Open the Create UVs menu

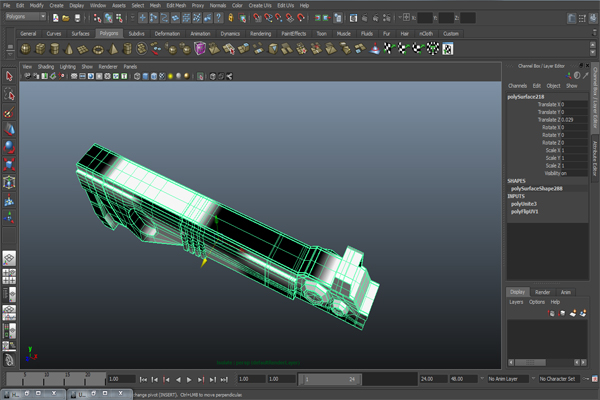tap(260, 5)
